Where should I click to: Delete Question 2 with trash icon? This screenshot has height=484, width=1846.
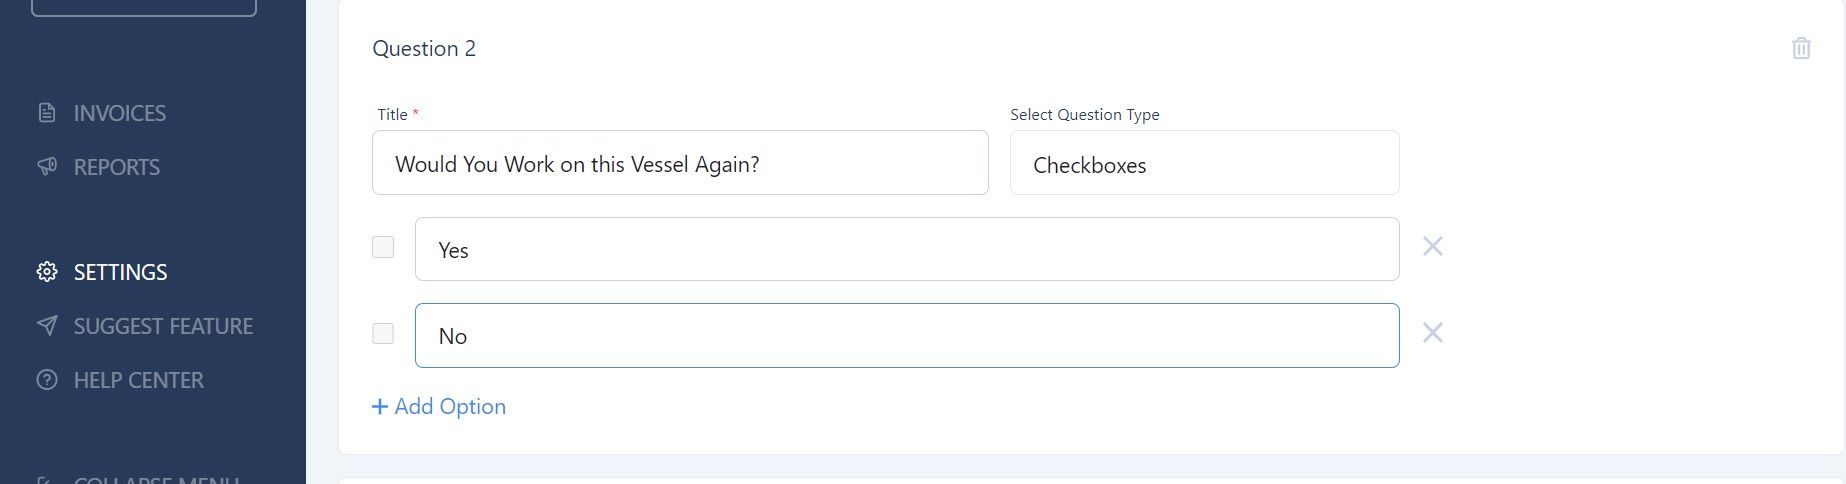(1801, 48)
